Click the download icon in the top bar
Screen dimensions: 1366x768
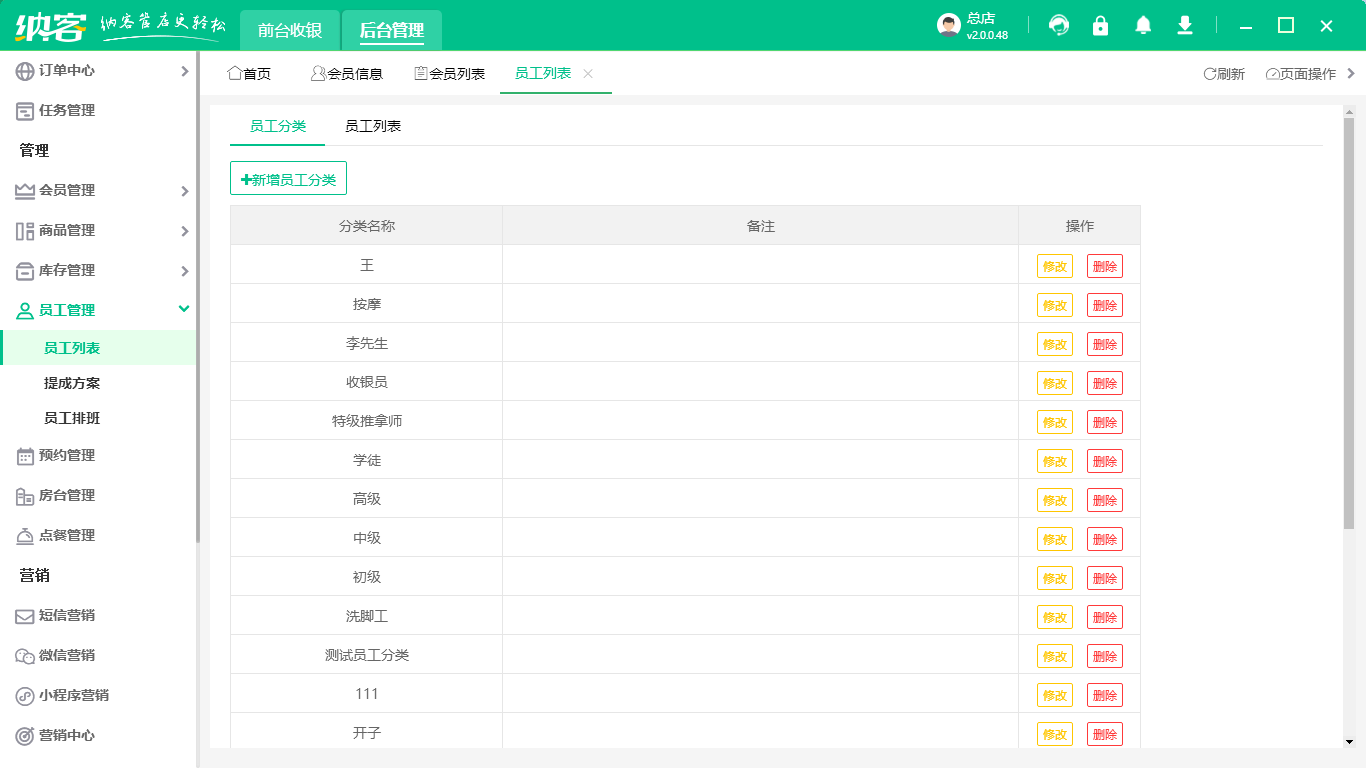tap(1185, 25)
